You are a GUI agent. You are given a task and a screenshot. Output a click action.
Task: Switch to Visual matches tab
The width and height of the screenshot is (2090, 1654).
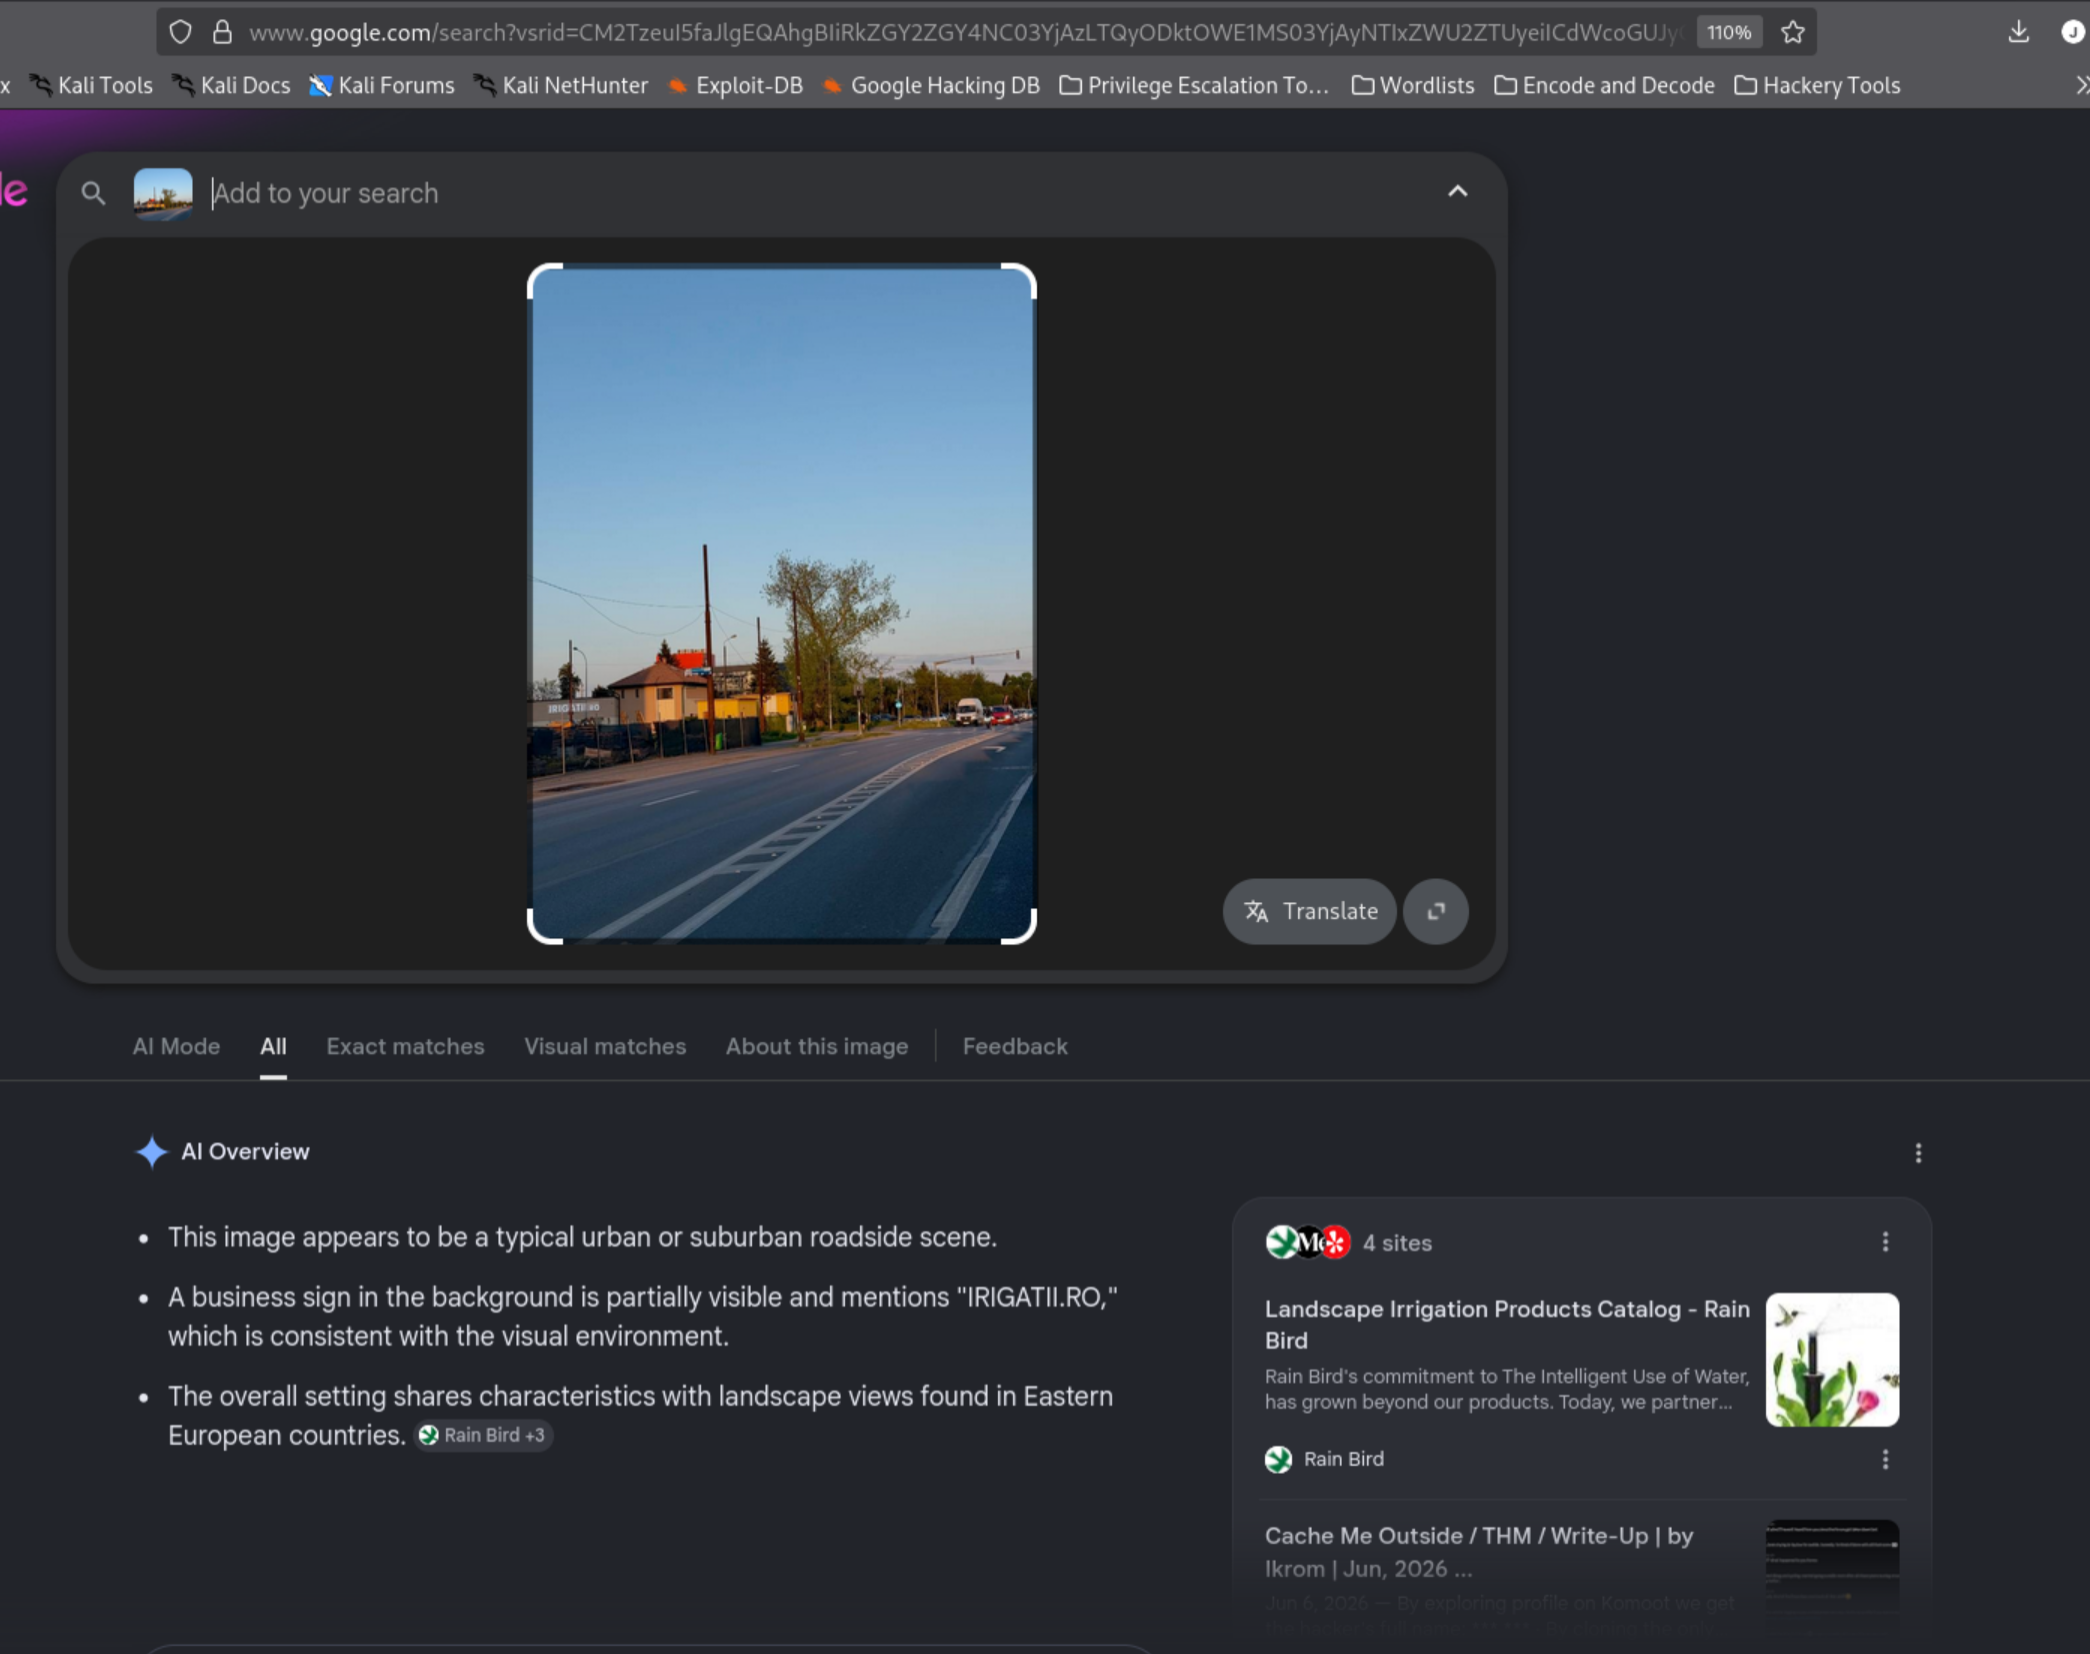[605, 1046]
